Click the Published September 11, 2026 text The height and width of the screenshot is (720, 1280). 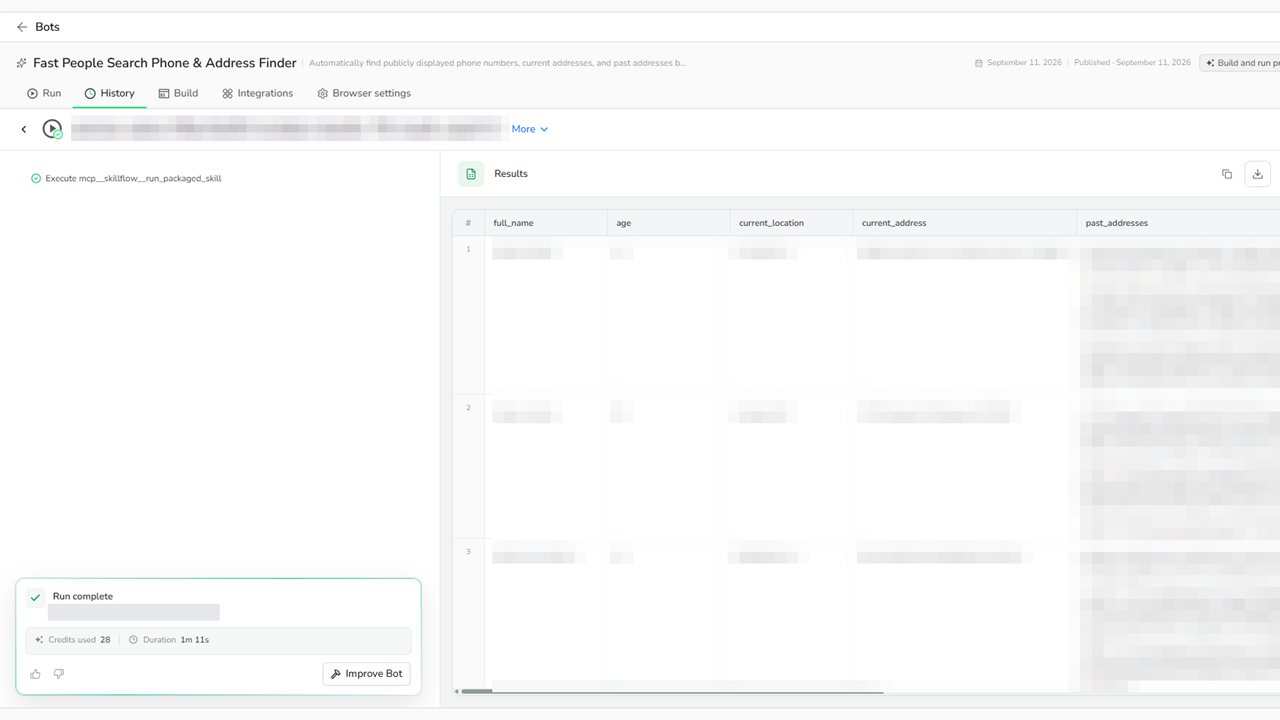point(1132,62)
